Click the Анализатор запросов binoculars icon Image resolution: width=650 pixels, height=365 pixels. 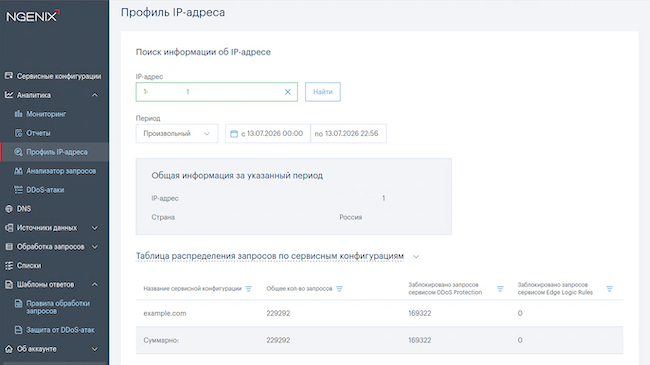tap(18, 171)
